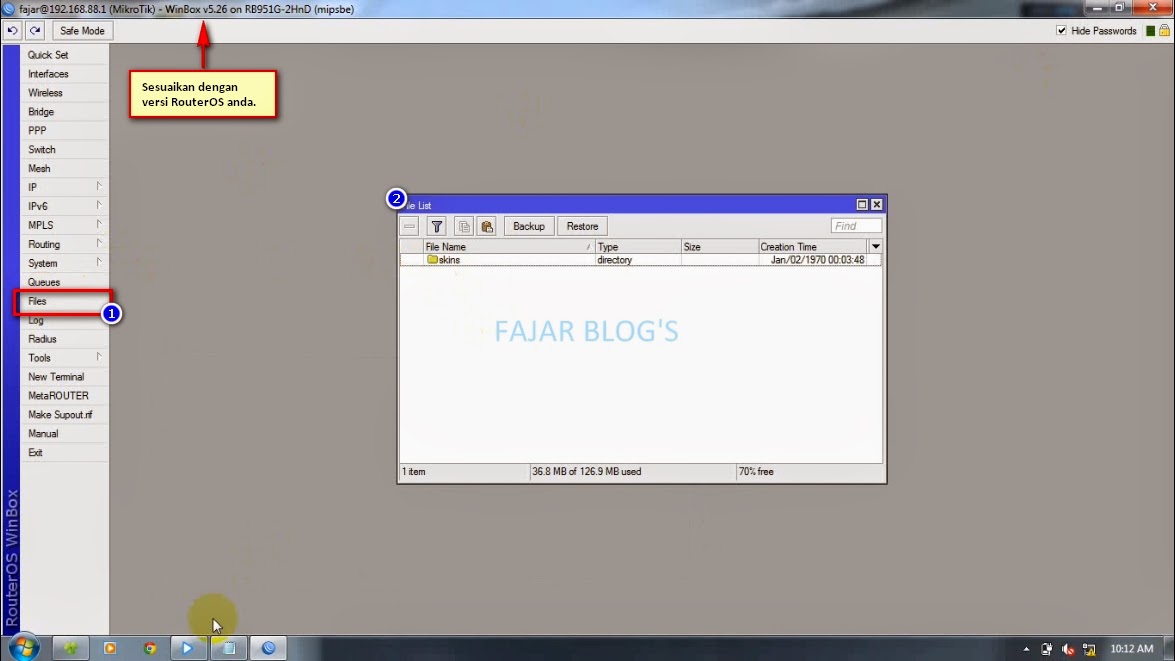Click the Find input field
Image resolution: width=1175 pixels, height=661 pixels.
[856, 226]
